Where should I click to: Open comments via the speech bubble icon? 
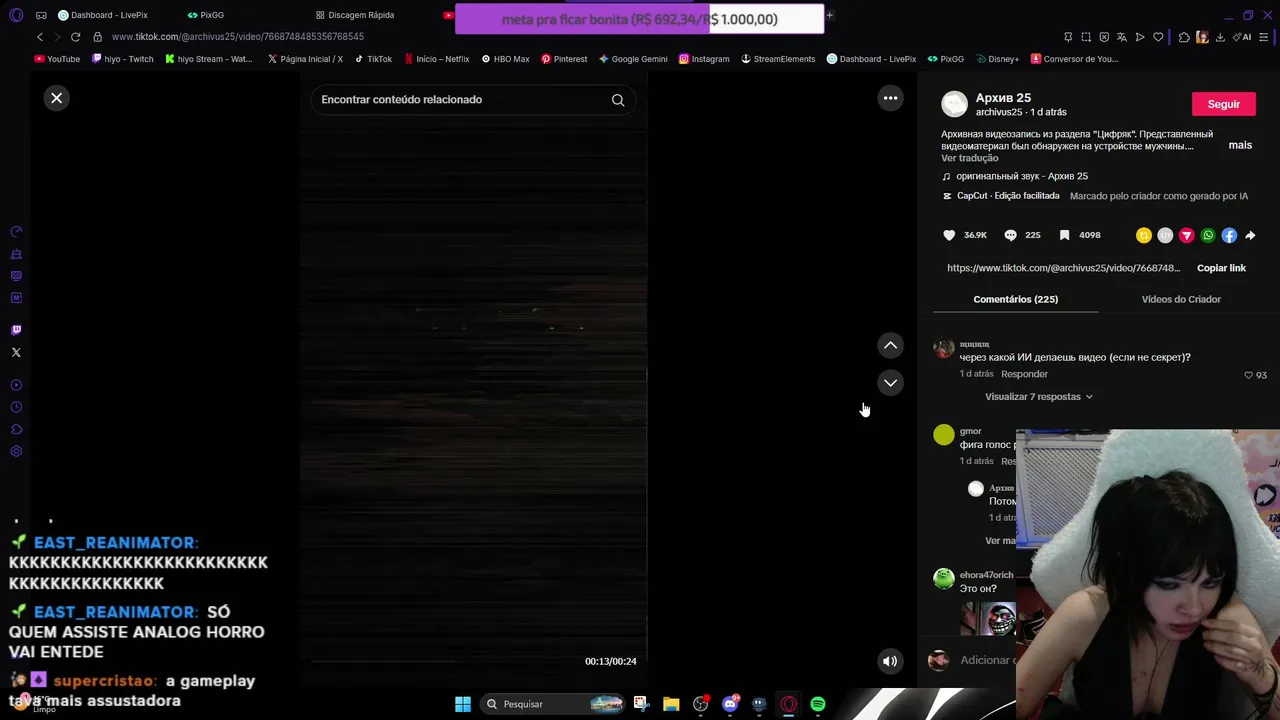coord(1010,235)
